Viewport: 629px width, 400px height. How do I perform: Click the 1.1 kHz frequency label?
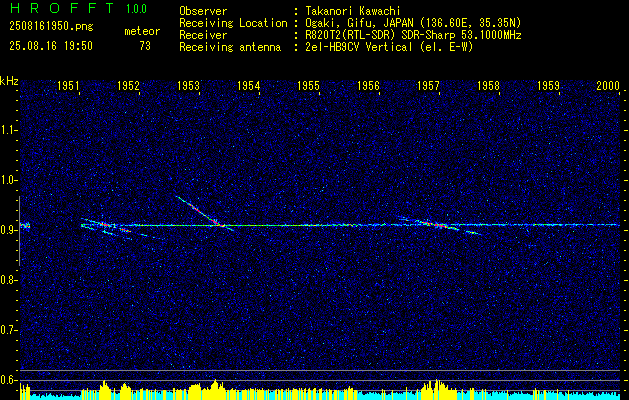click(8, 130)
